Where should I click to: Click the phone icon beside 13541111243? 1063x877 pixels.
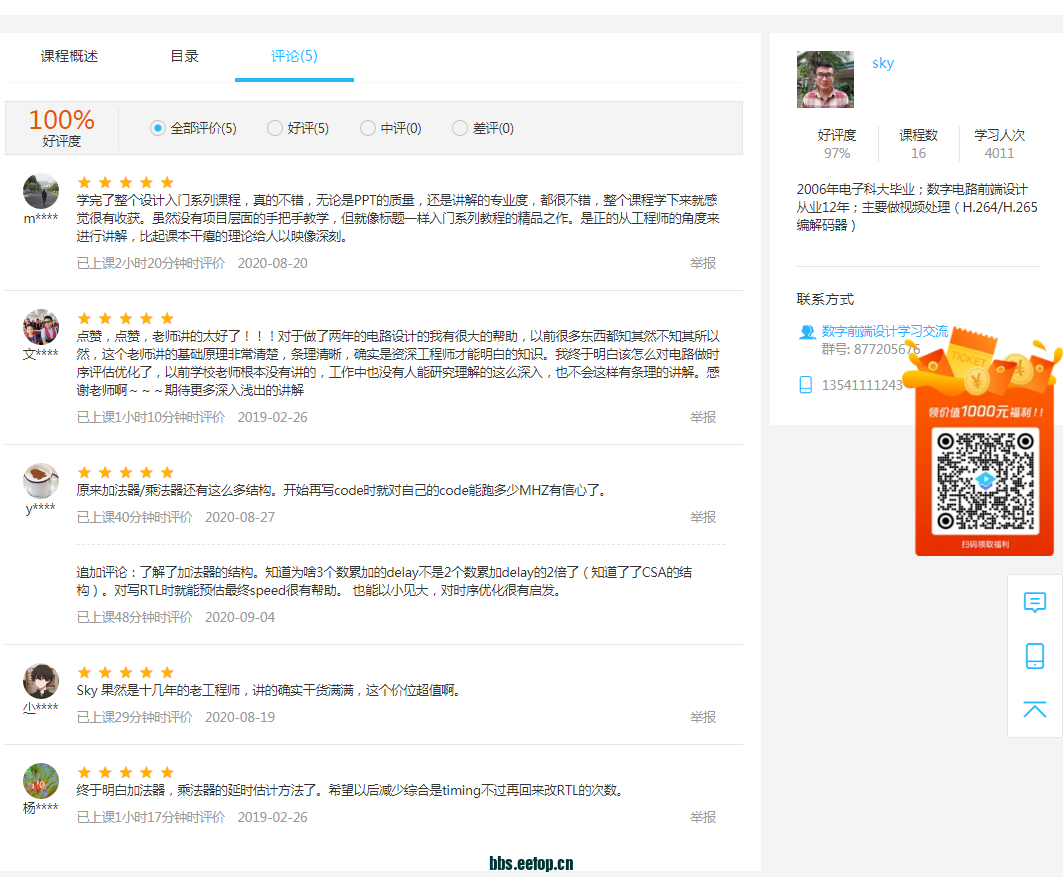click(x=806, y=385)
